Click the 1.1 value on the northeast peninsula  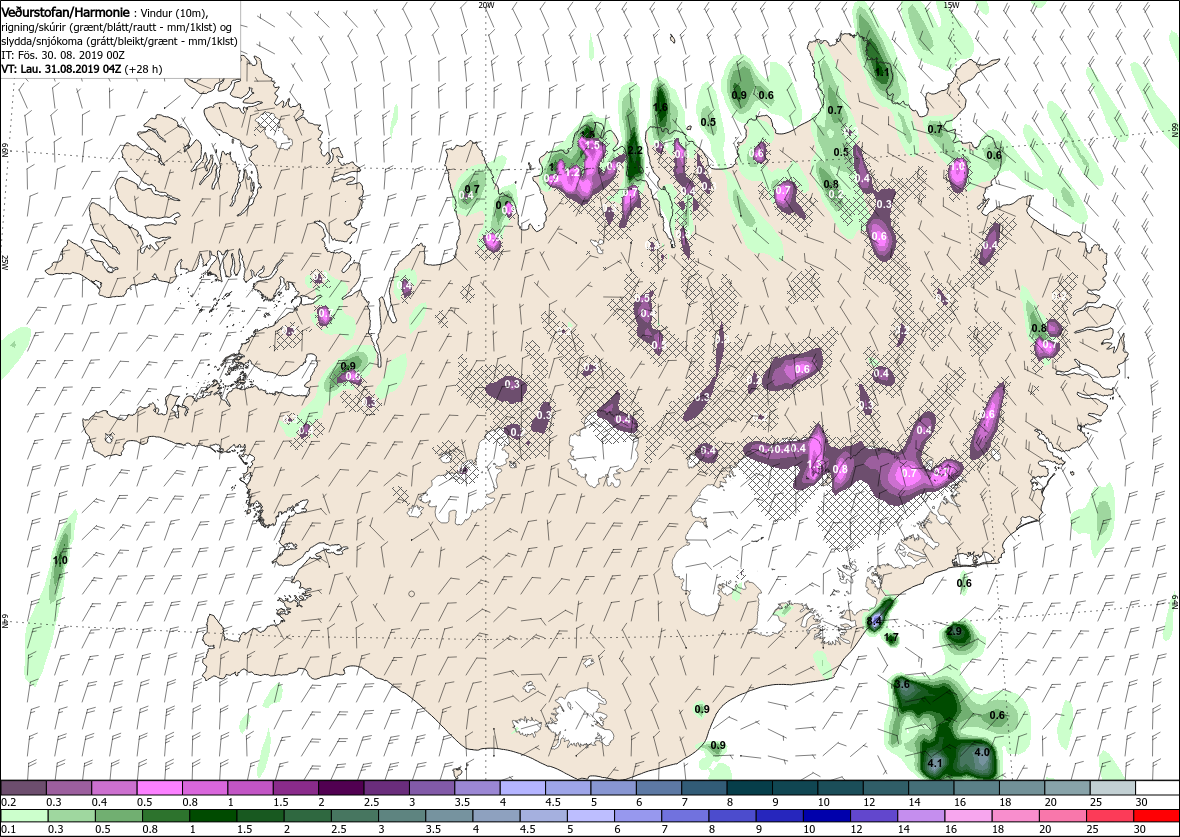[883, 72]
